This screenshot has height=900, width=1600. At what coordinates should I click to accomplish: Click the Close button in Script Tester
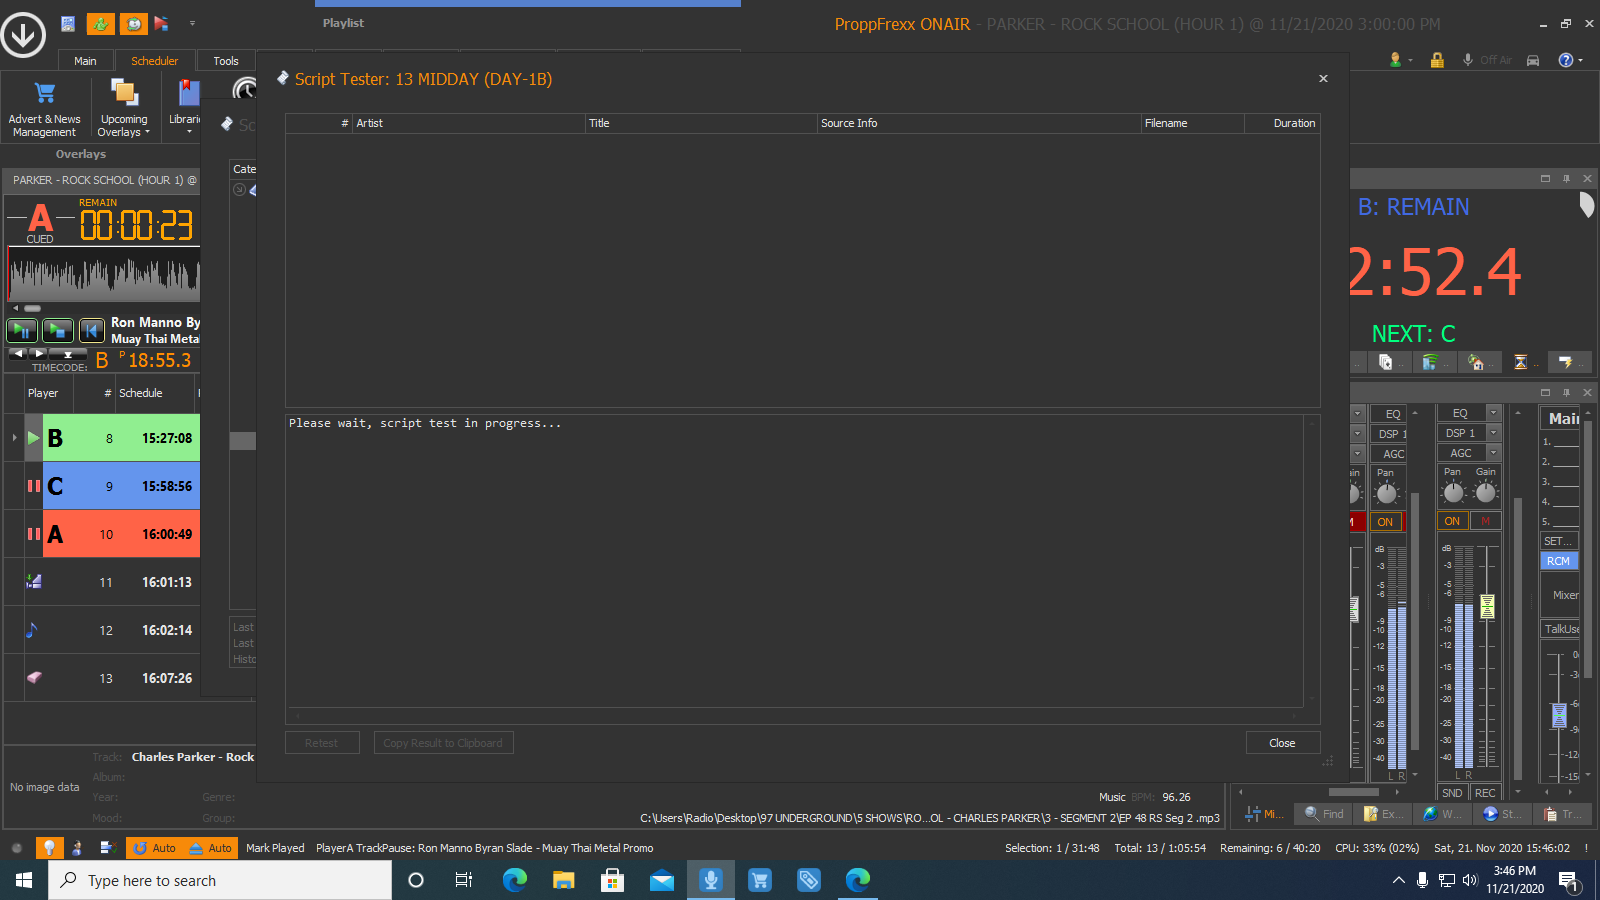(x=1282, y=743)
